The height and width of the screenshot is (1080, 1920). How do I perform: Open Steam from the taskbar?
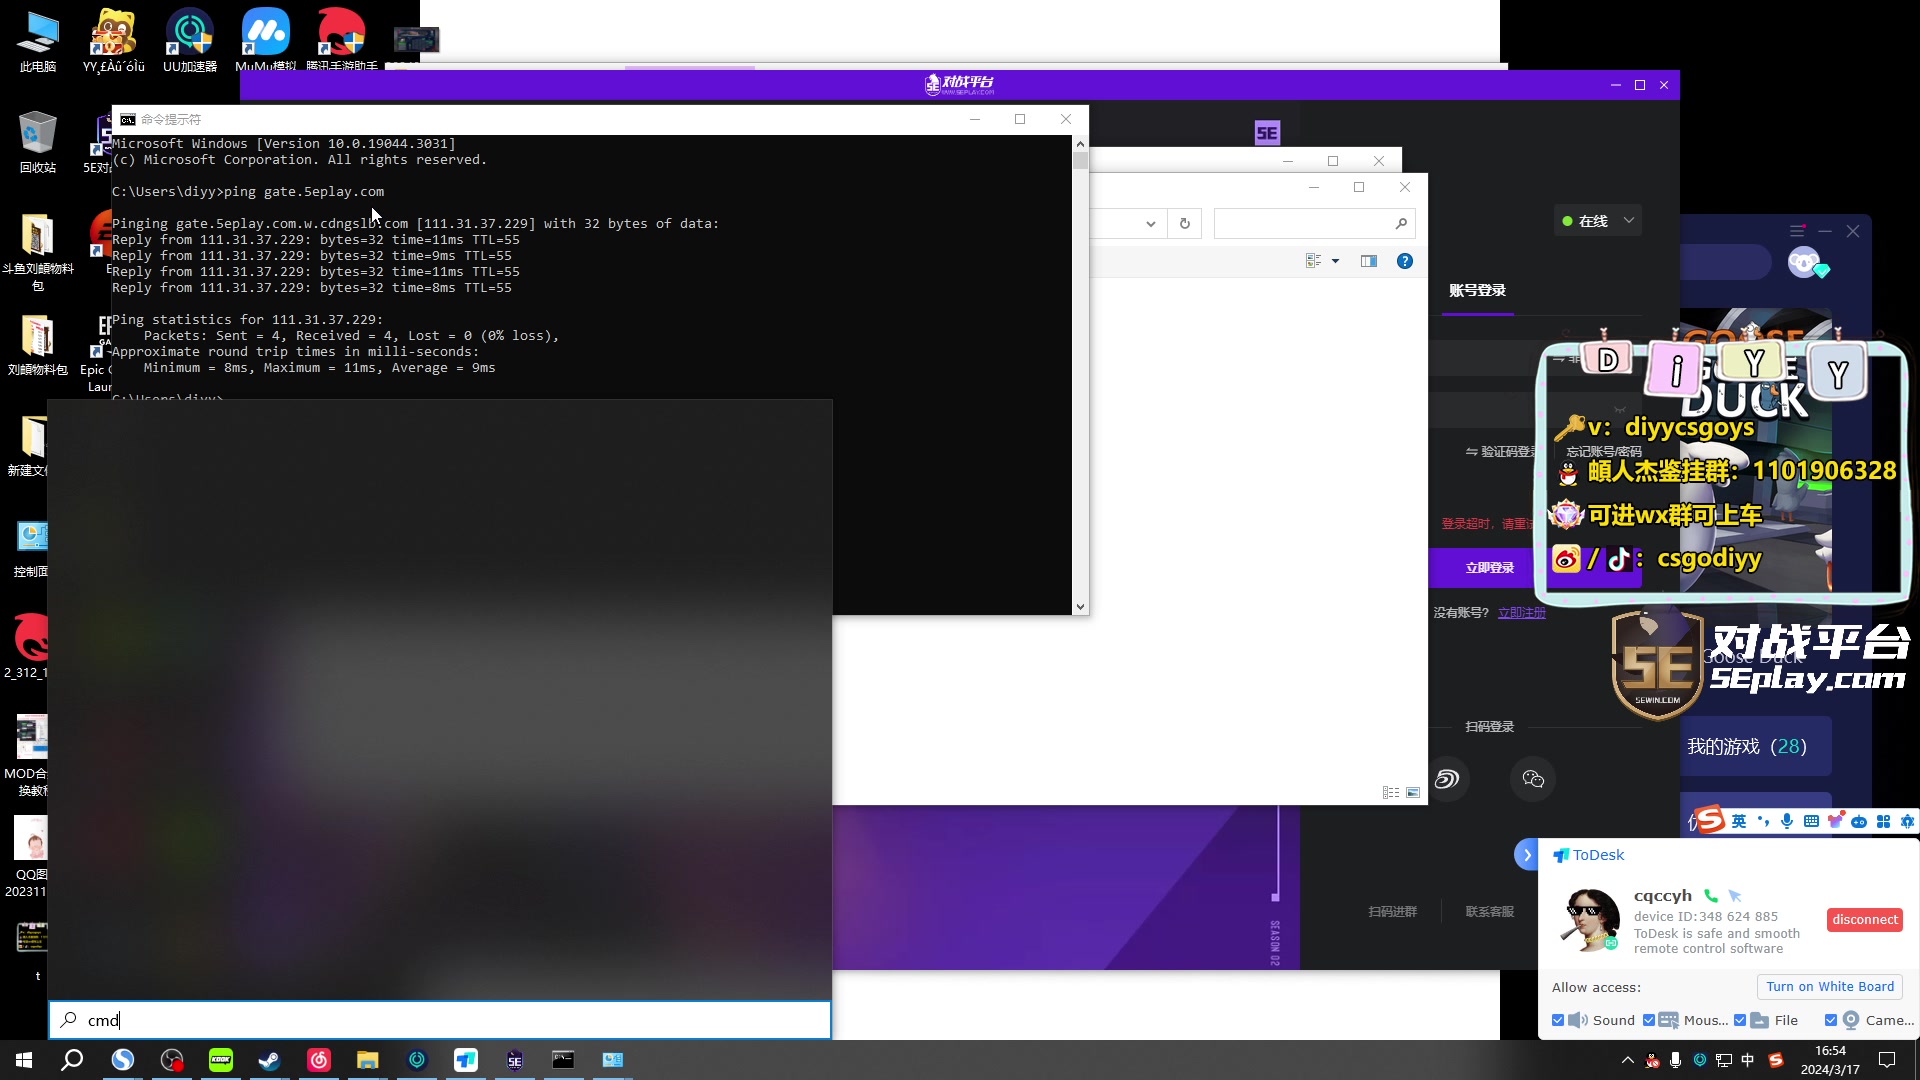coord(269,1060)
